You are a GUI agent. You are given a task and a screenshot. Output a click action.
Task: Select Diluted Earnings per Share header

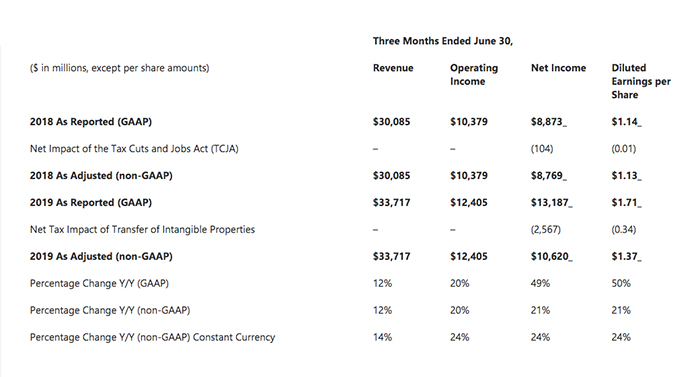(641, 81)
